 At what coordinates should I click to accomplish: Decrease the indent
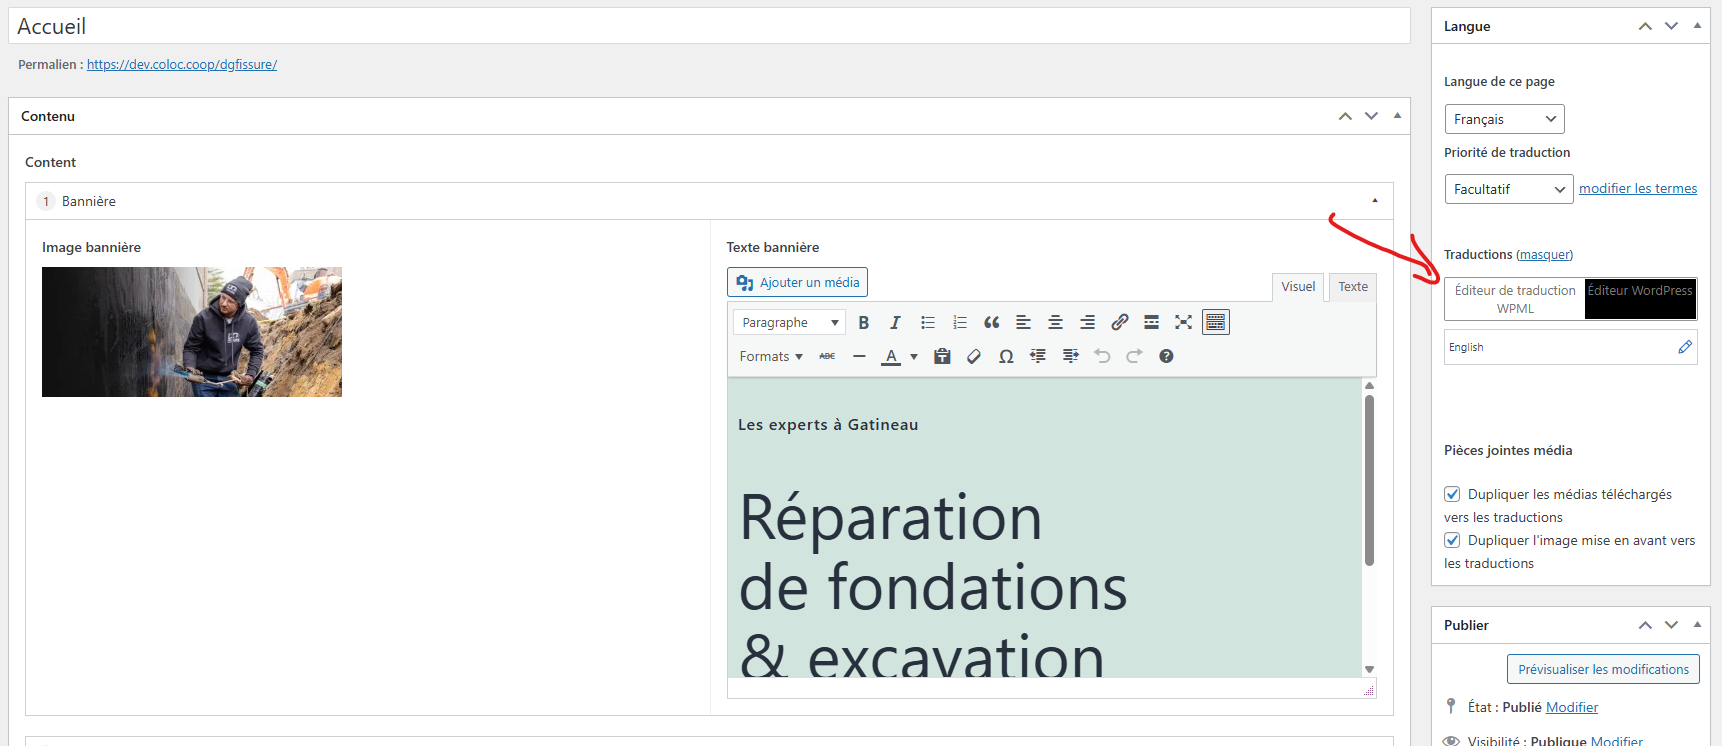[1038, 356]
